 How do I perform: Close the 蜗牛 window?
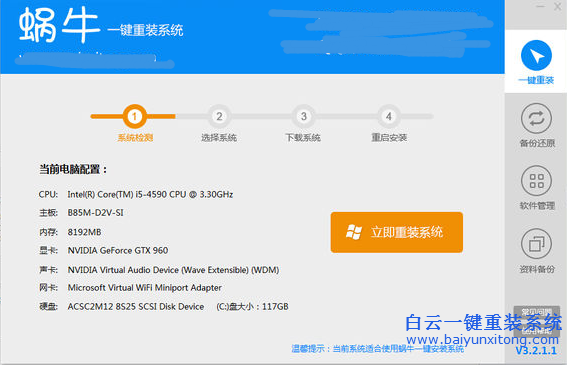[558, 6]
